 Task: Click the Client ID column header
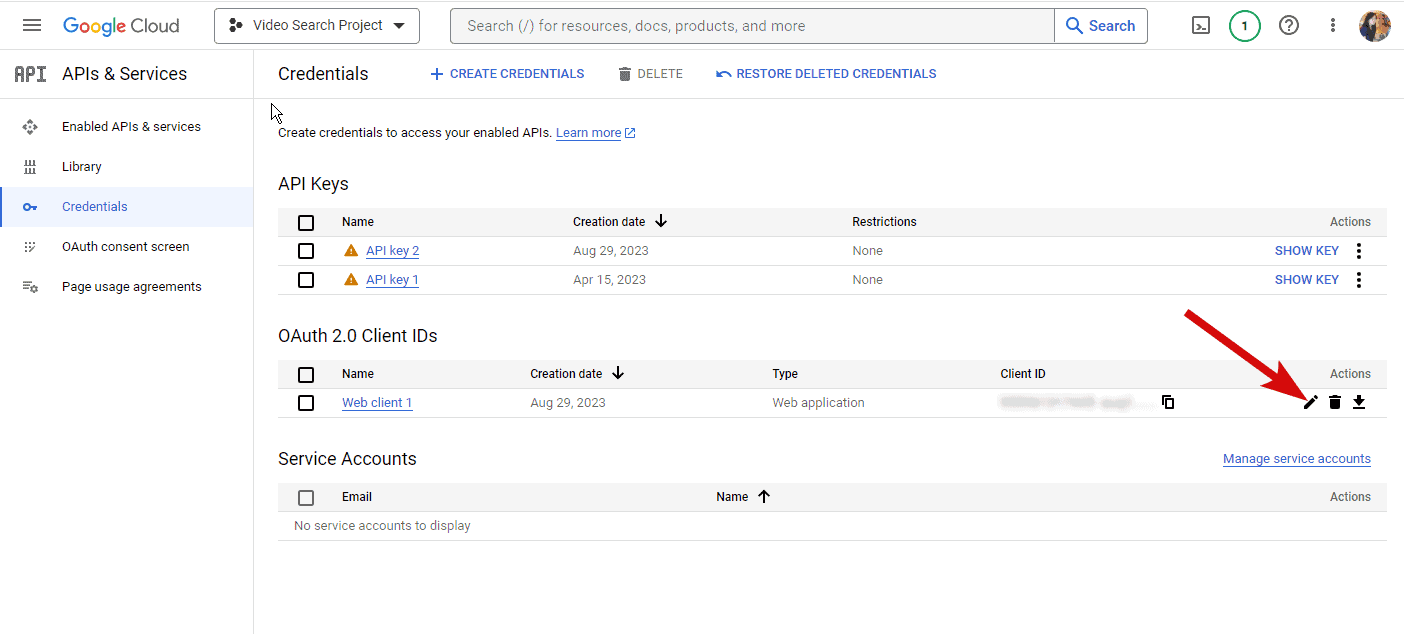coord(1023,374)
